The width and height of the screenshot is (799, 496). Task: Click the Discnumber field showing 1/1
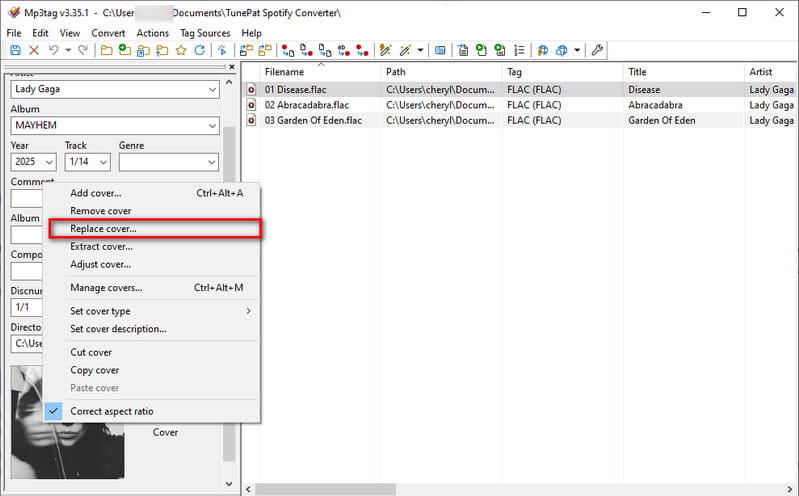pyautogui.click(x=26, y=307)
